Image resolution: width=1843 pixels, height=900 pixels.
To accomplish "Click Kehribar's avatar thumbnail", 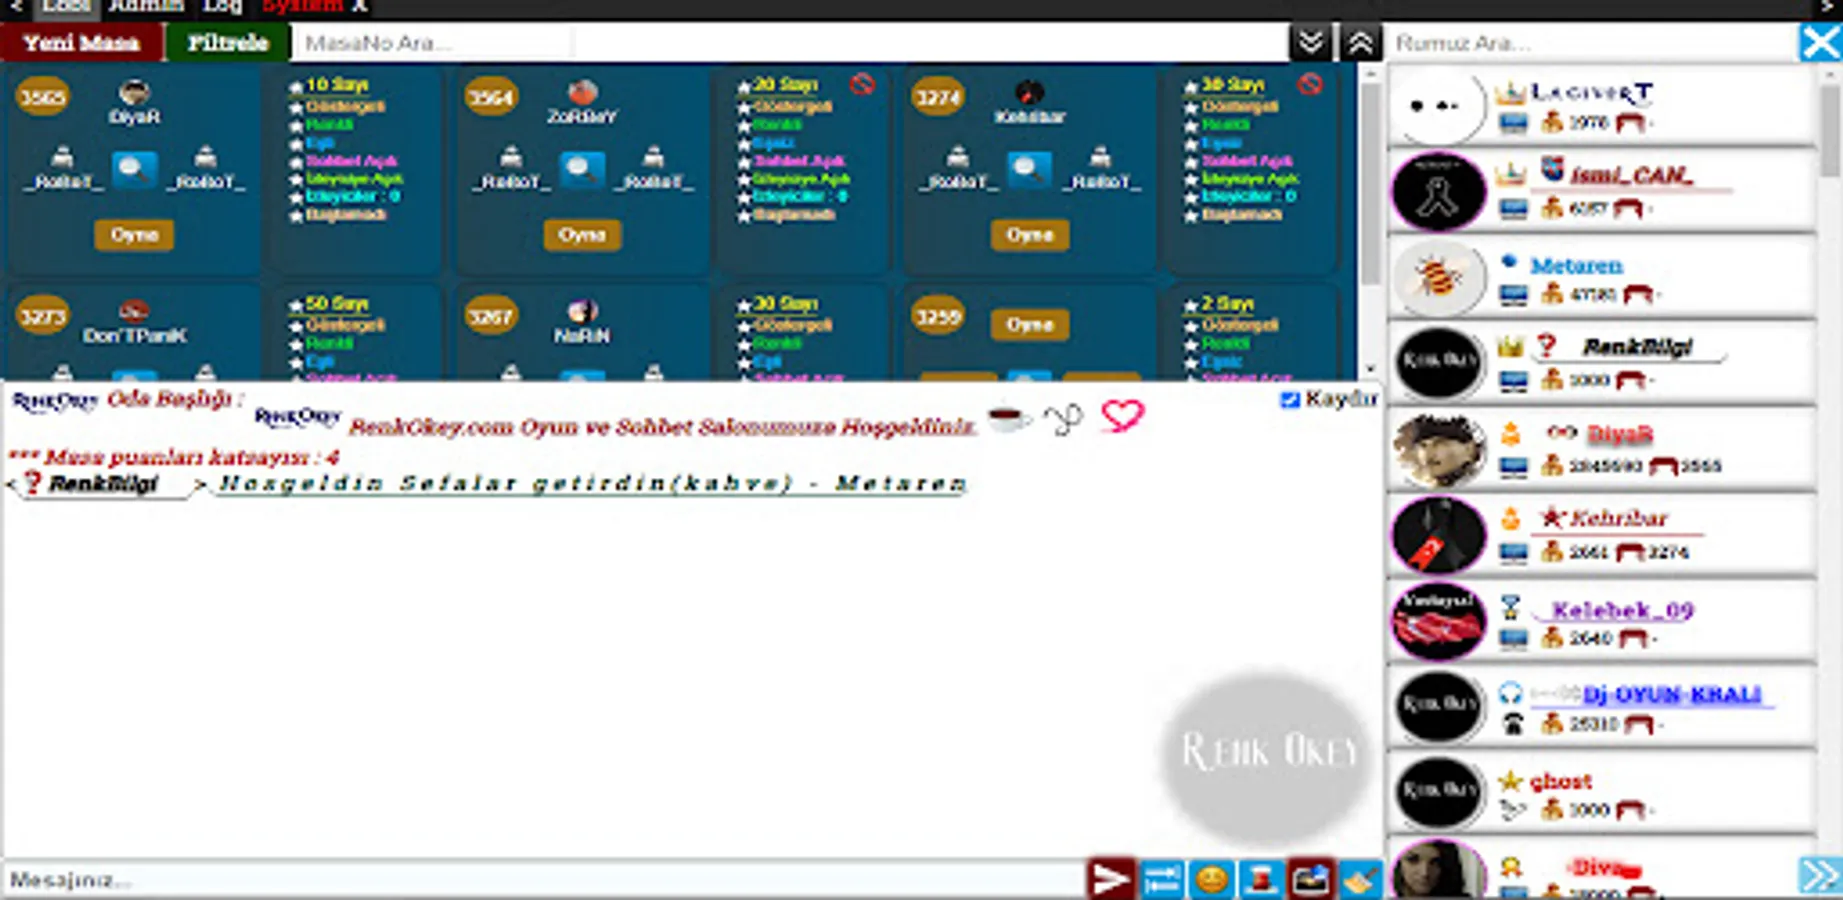I will [1439, 535].
